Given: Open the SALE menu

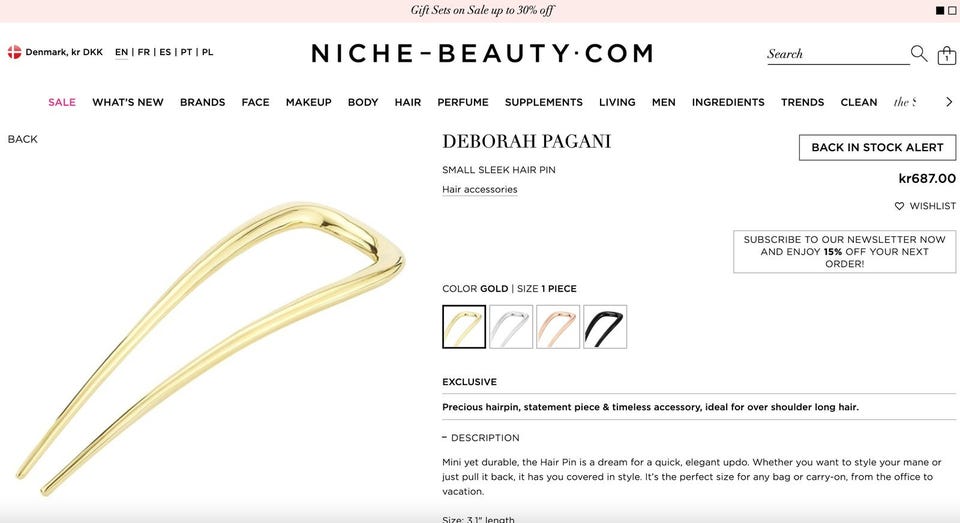Looking at the screenshot, I should tap(62, 102).
